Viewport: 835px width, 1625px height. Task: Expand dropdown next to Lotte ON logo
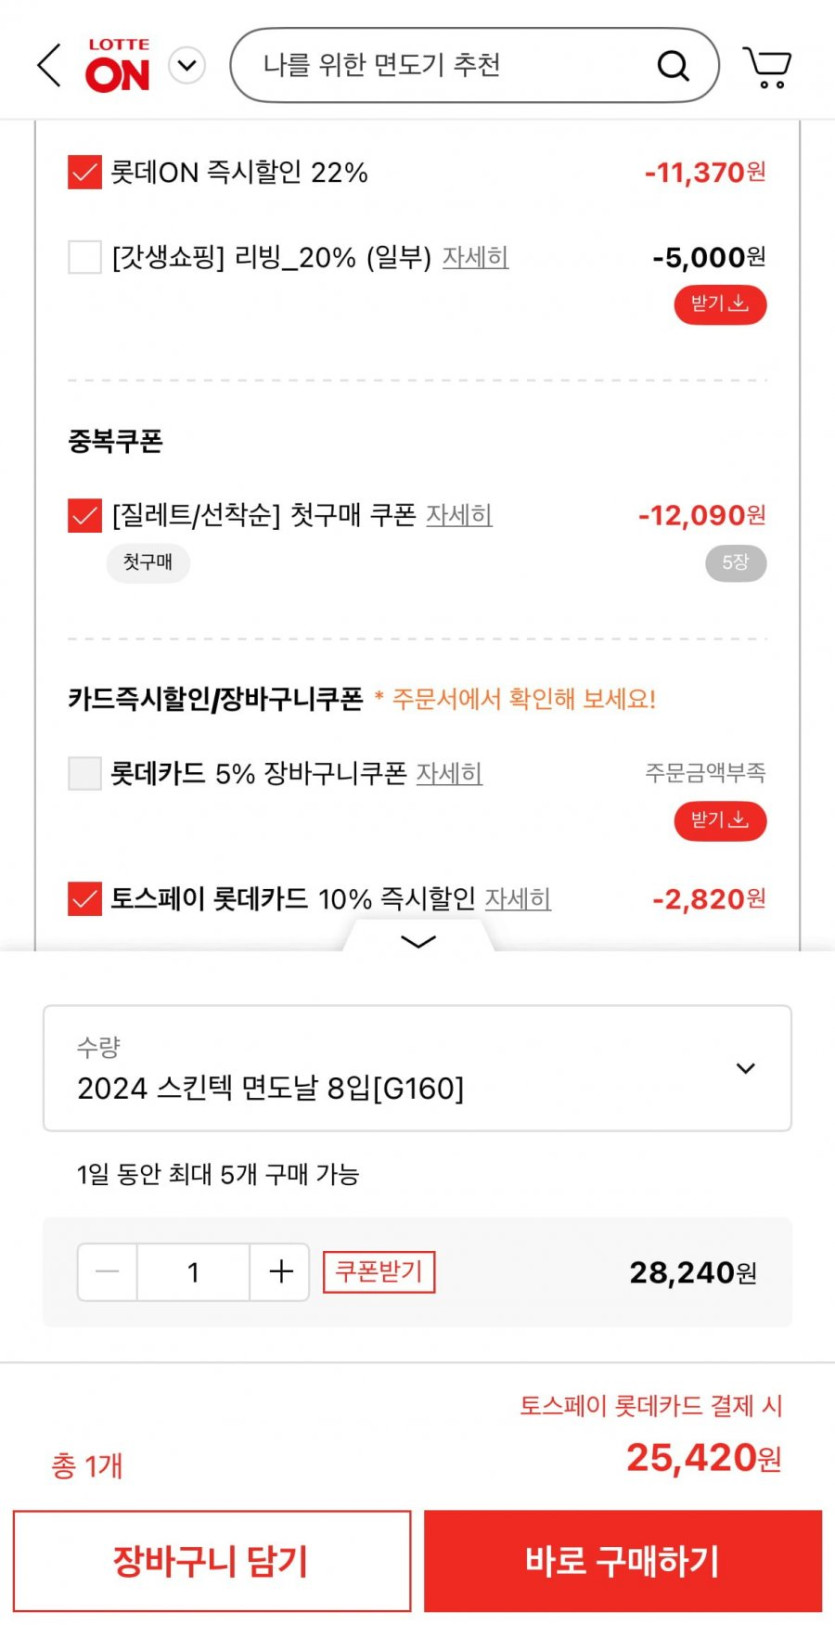tap(187, 66)
